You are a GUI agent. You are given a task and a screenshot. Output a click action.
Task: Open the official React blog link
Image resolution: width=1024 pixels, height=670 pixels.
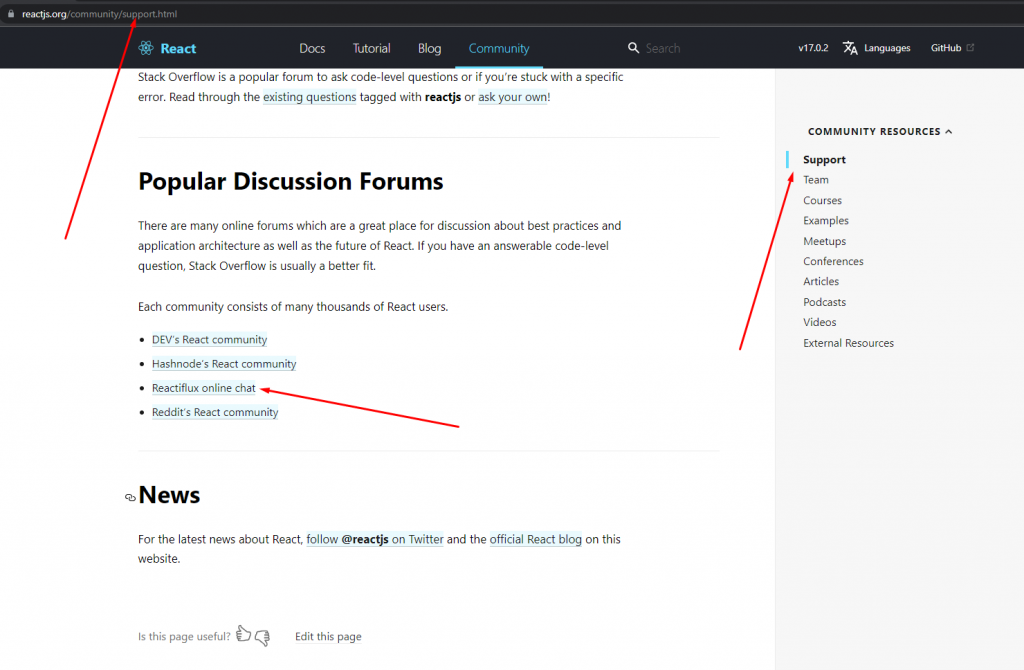pyautogui.click(x=536, y=539)
